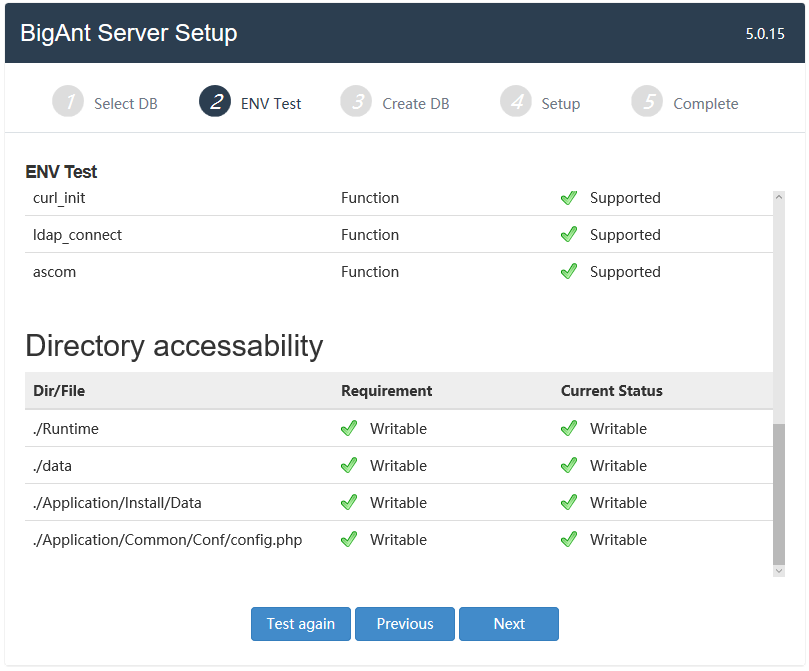Click the version number 5.0.15
This screenshot has height=671, width=809.
pos(765,34)
